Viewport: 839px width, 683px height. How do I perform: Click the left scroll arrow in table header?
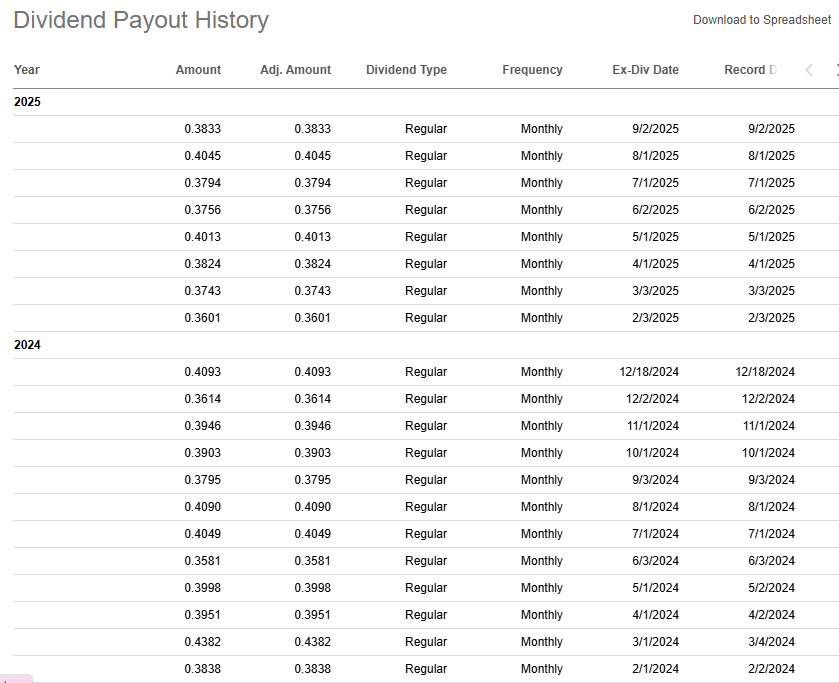pyautogui.click(x=809, y=70)
